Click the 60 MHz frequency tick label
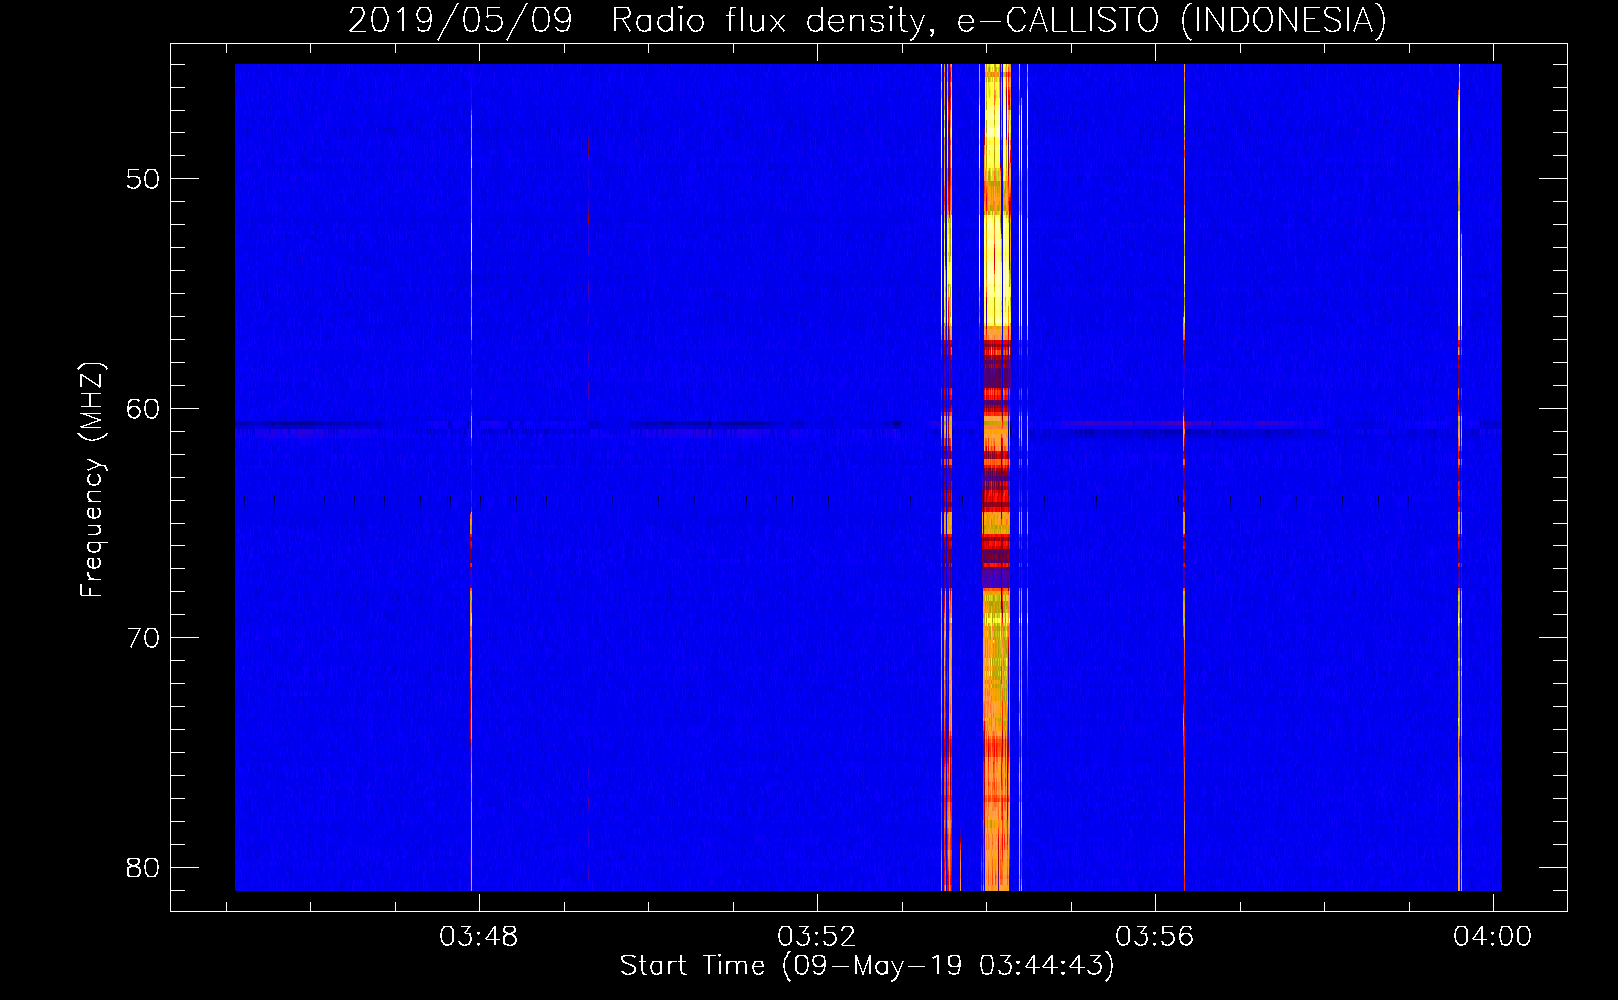The height and width of the screenshot is (1000, 1618). (x=143, y=408)
